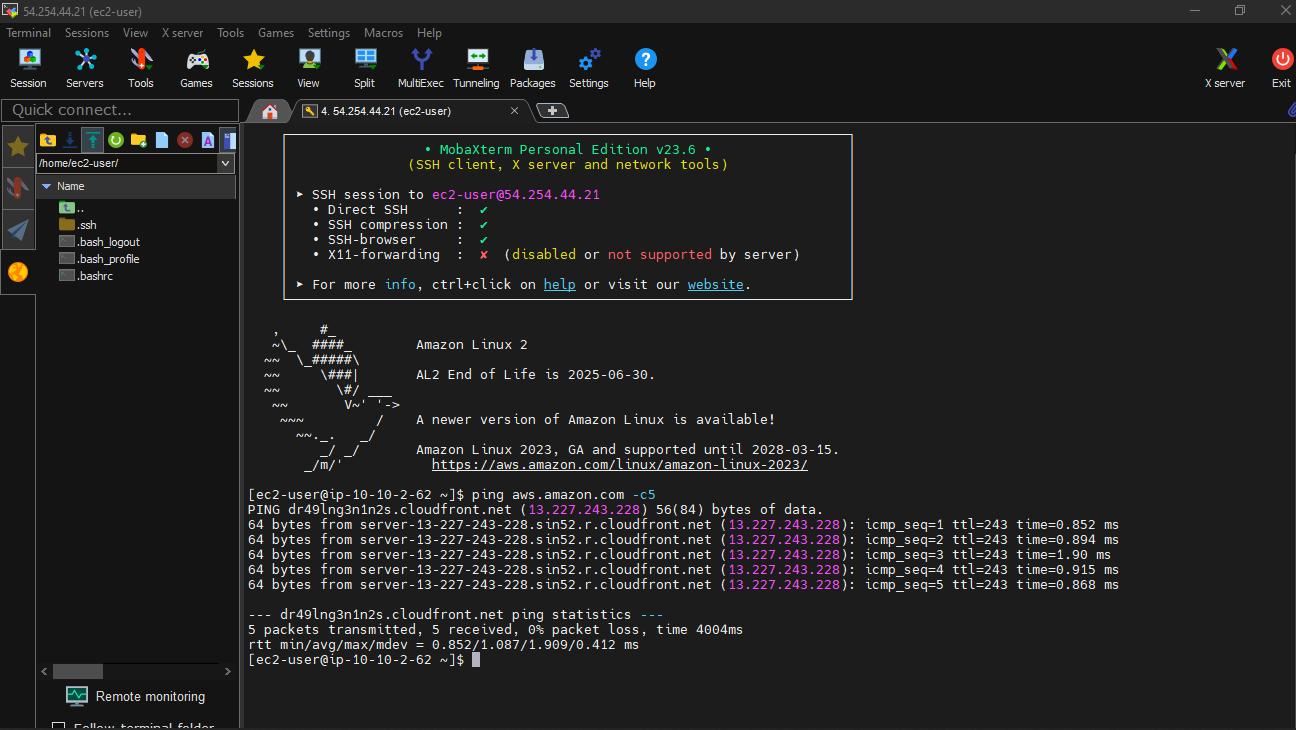This screenshot has width=1296, height=730.
Task: Enable Follow terminal folder checkbox
Action: [x=58, y=727]
